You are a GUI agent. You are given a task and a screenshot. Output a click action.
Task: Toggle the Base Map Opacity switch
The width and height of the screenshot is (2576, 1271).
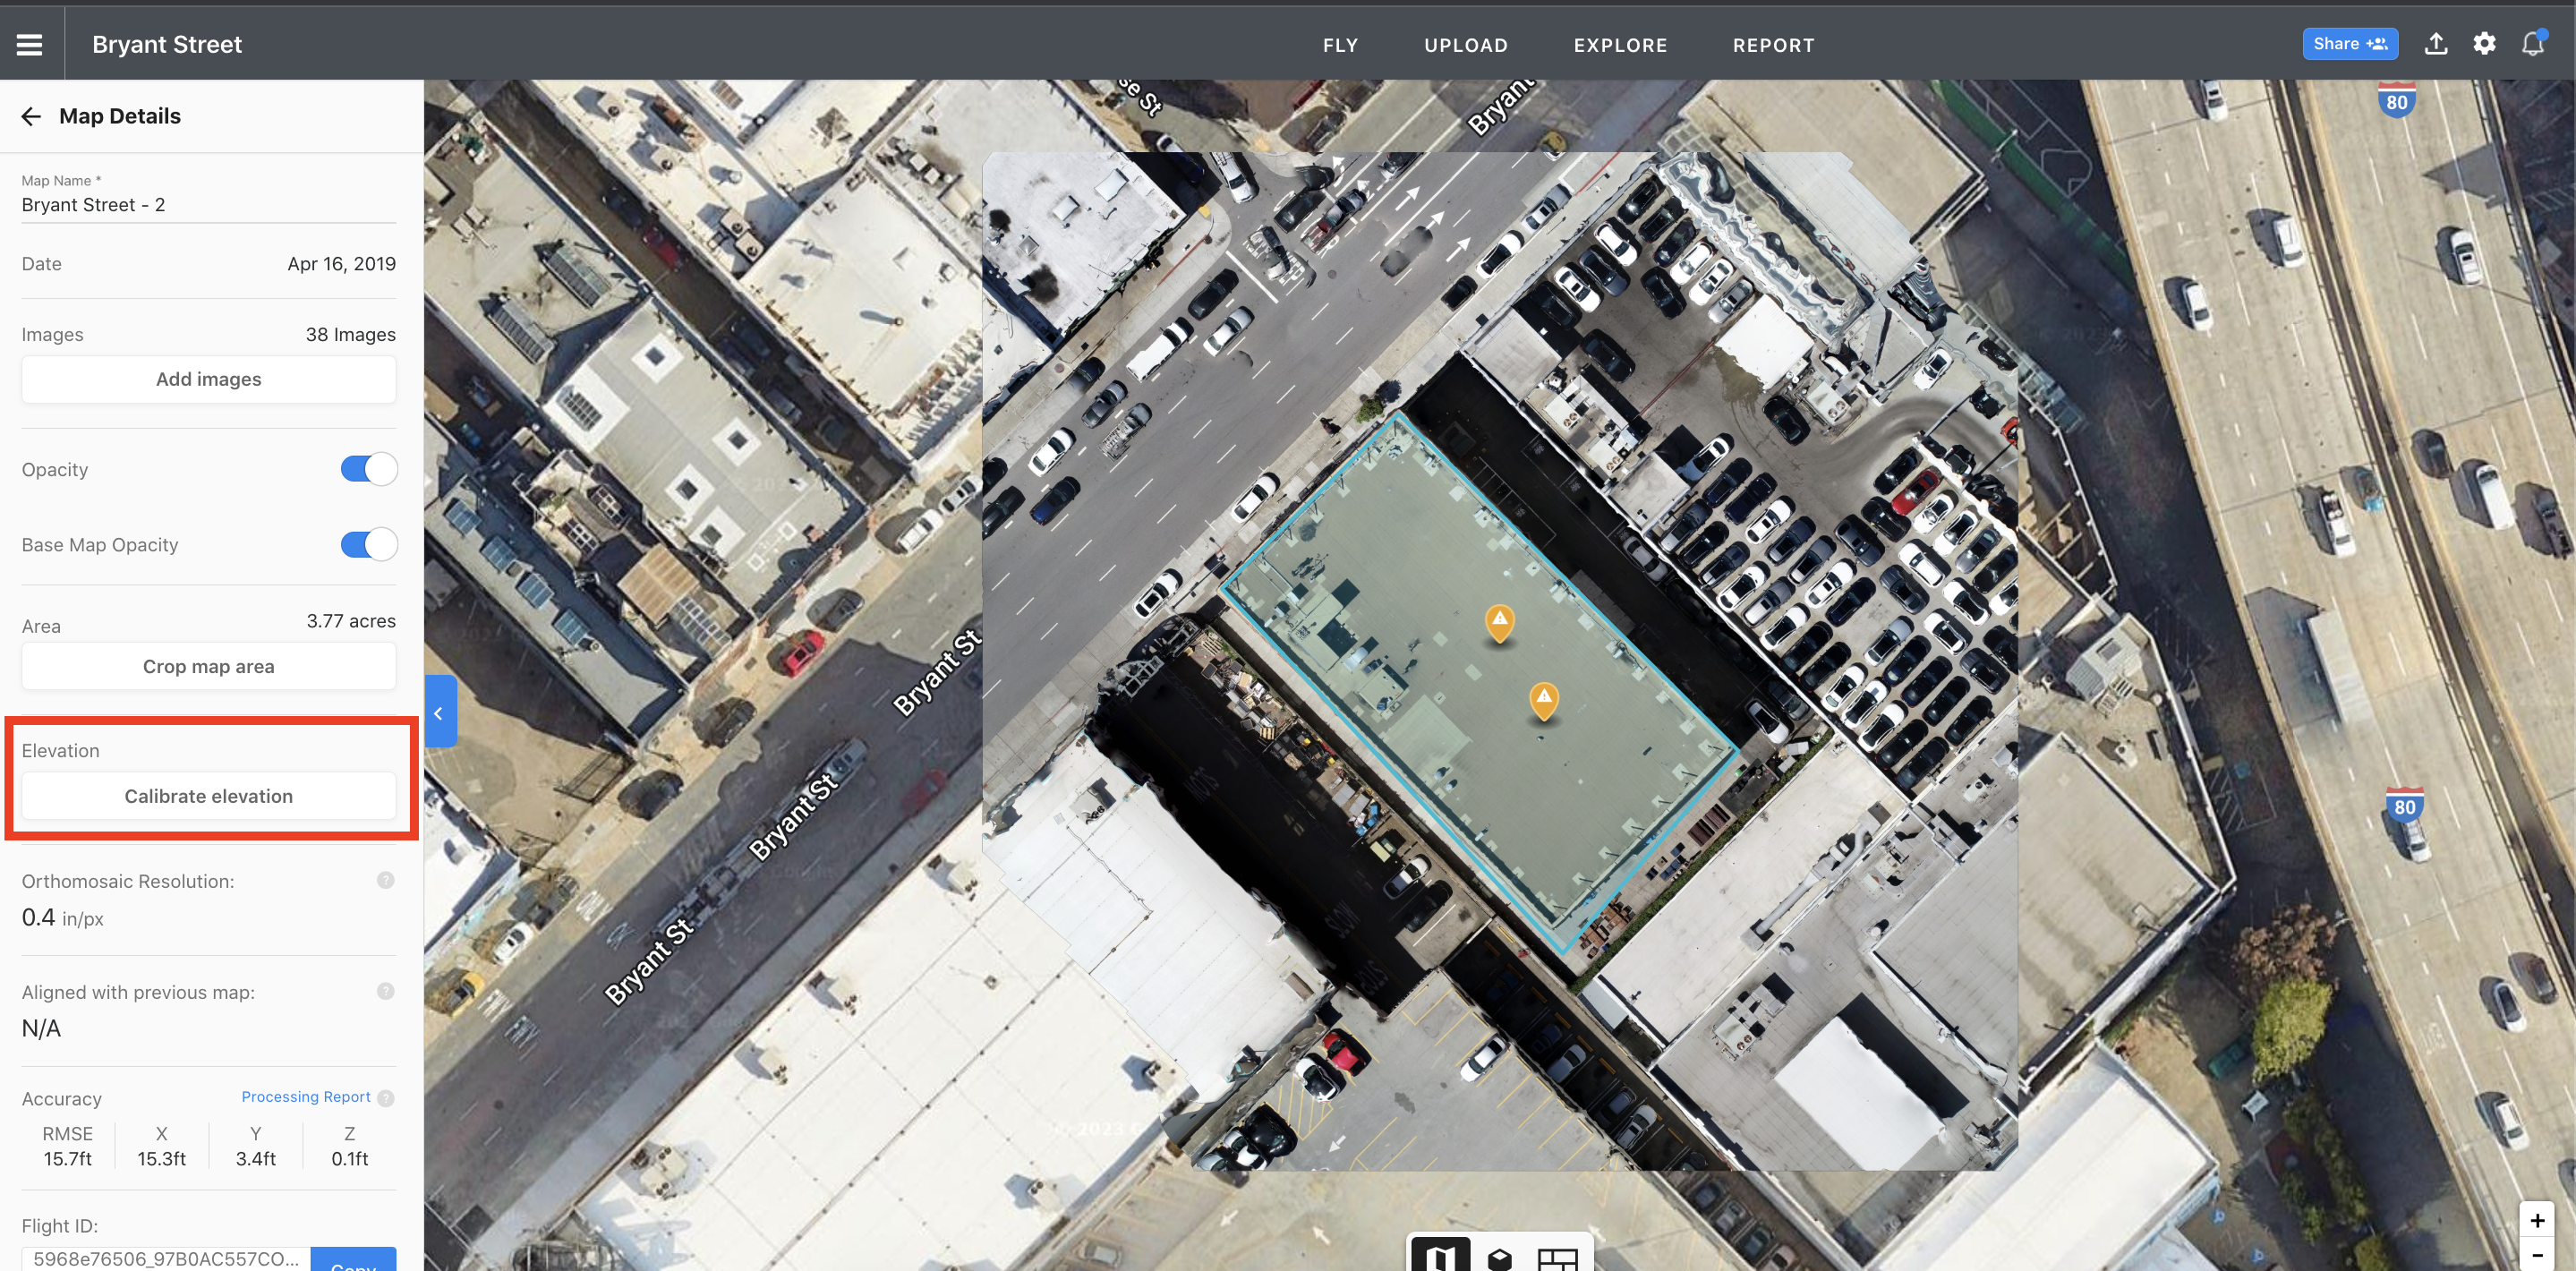(x=369, y=545)
